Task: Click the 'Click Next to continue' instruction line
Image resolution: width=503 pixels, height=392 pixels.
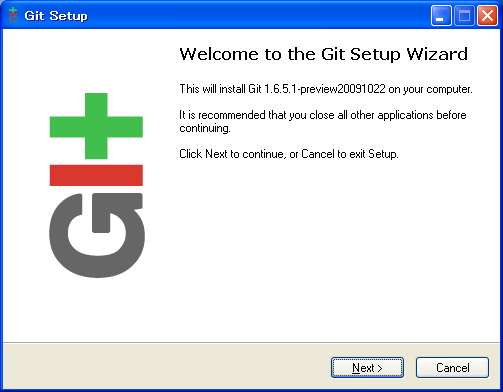Action: [x=289, y=154]
